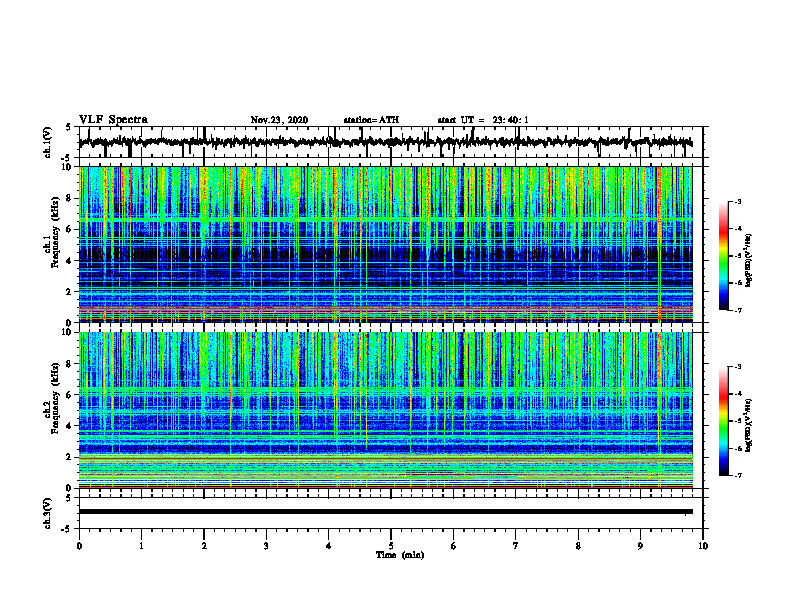Image resolution: width=792 pixels, height=612 pixels.
Task: Click the flat black ch.3 voltage trace
Action: 386,512
